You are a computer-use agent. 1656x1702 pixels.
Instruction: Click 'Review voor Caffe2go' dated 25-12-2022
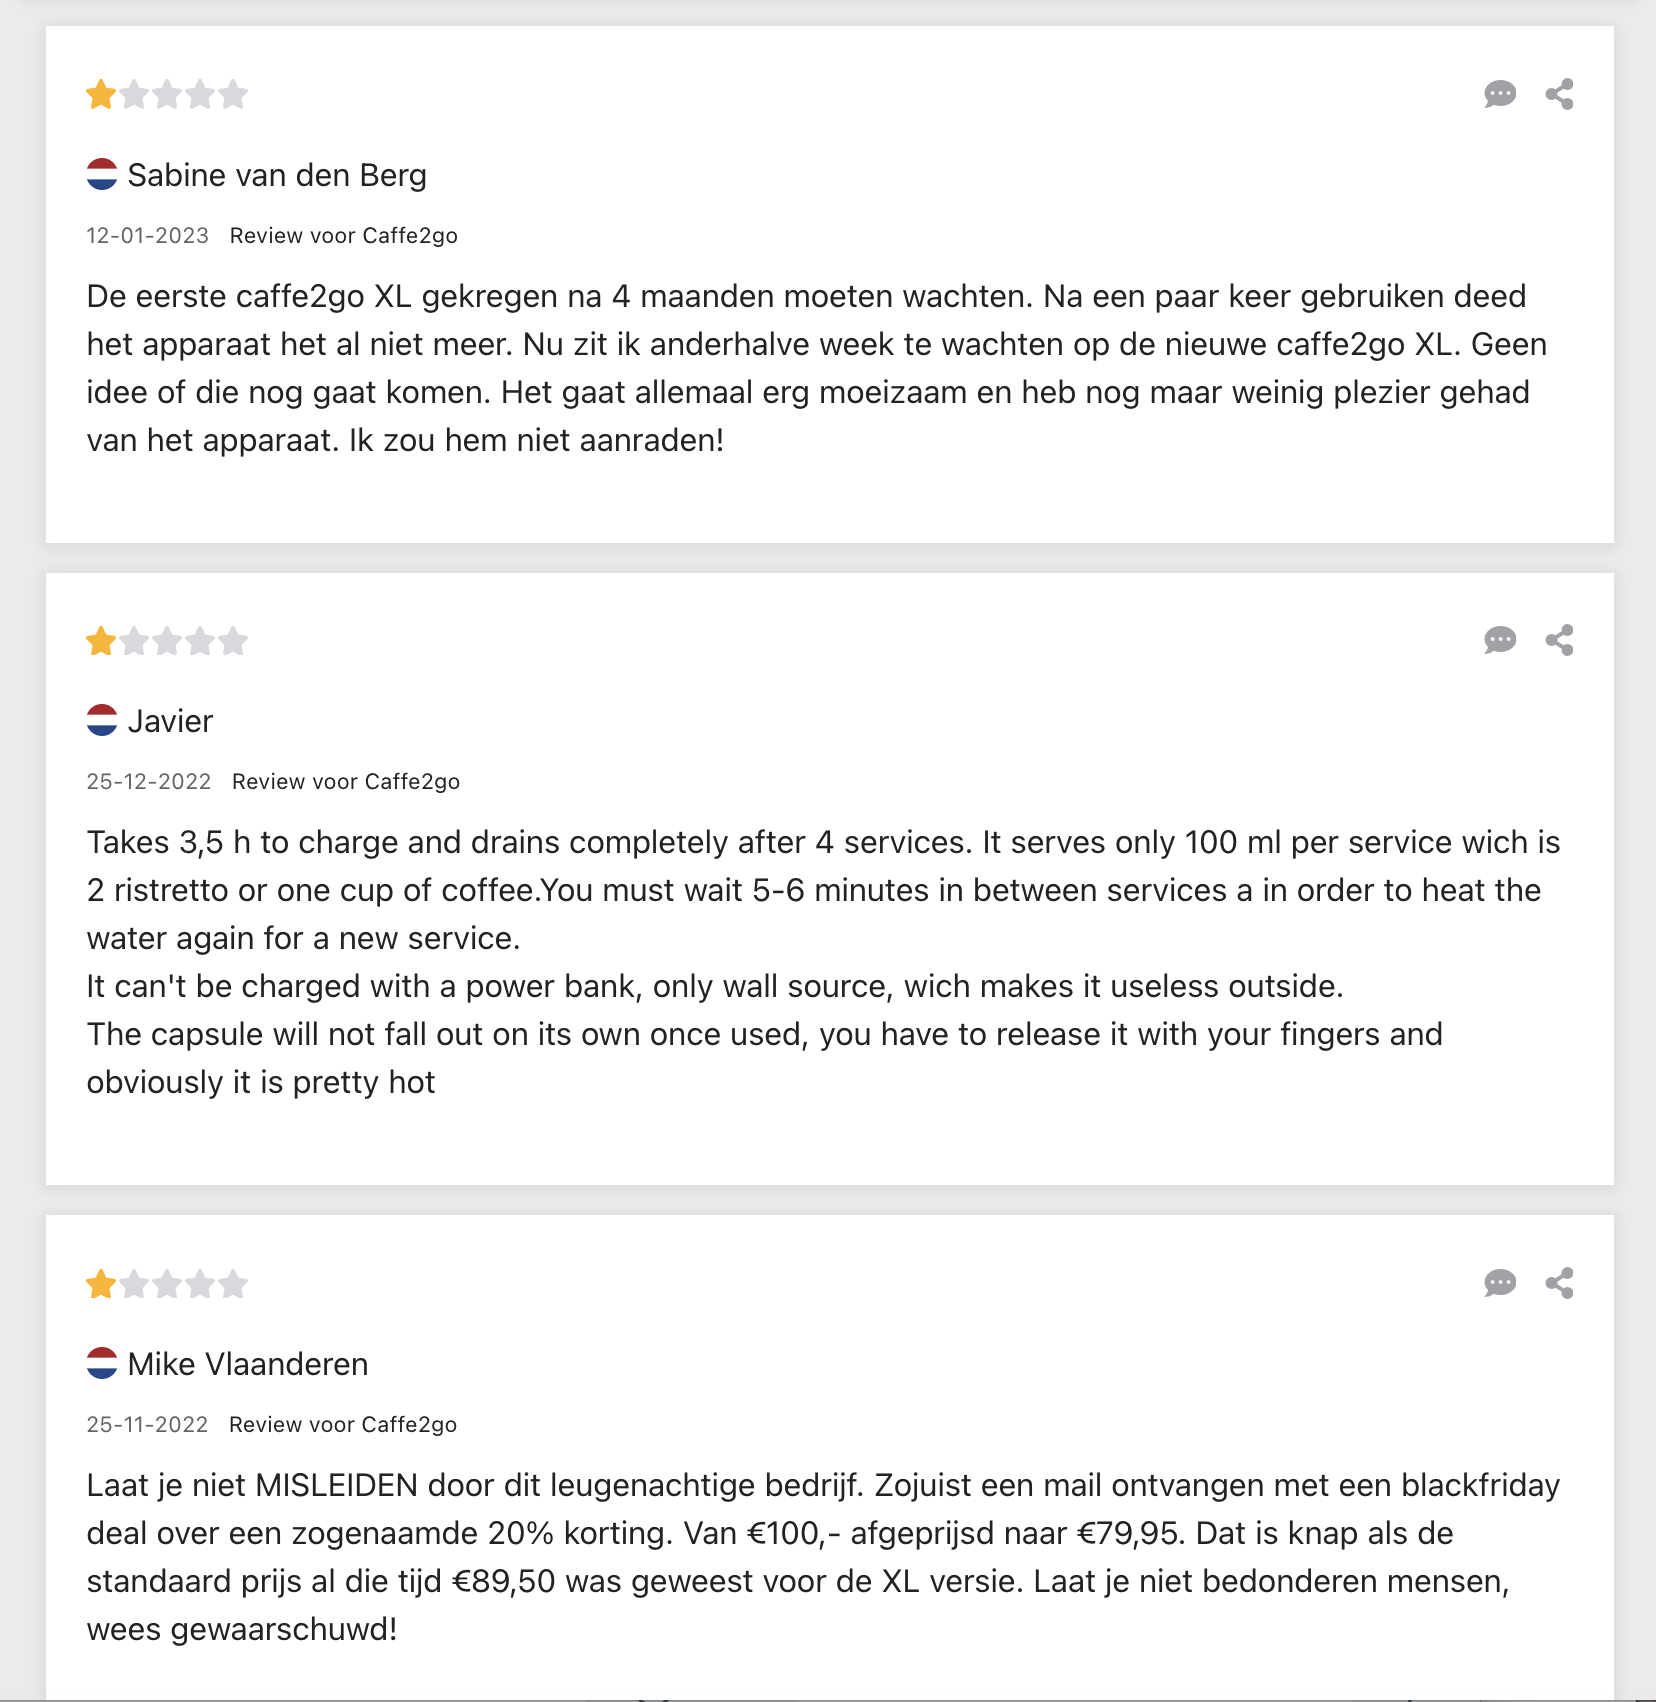[x=345, y=782]
